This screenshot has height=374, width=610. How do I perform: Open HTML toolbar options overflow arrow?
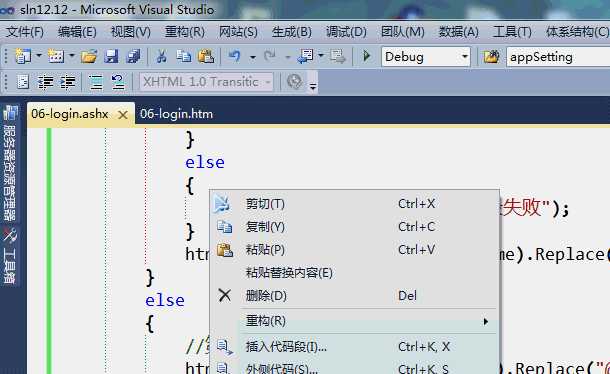point(313,86)
